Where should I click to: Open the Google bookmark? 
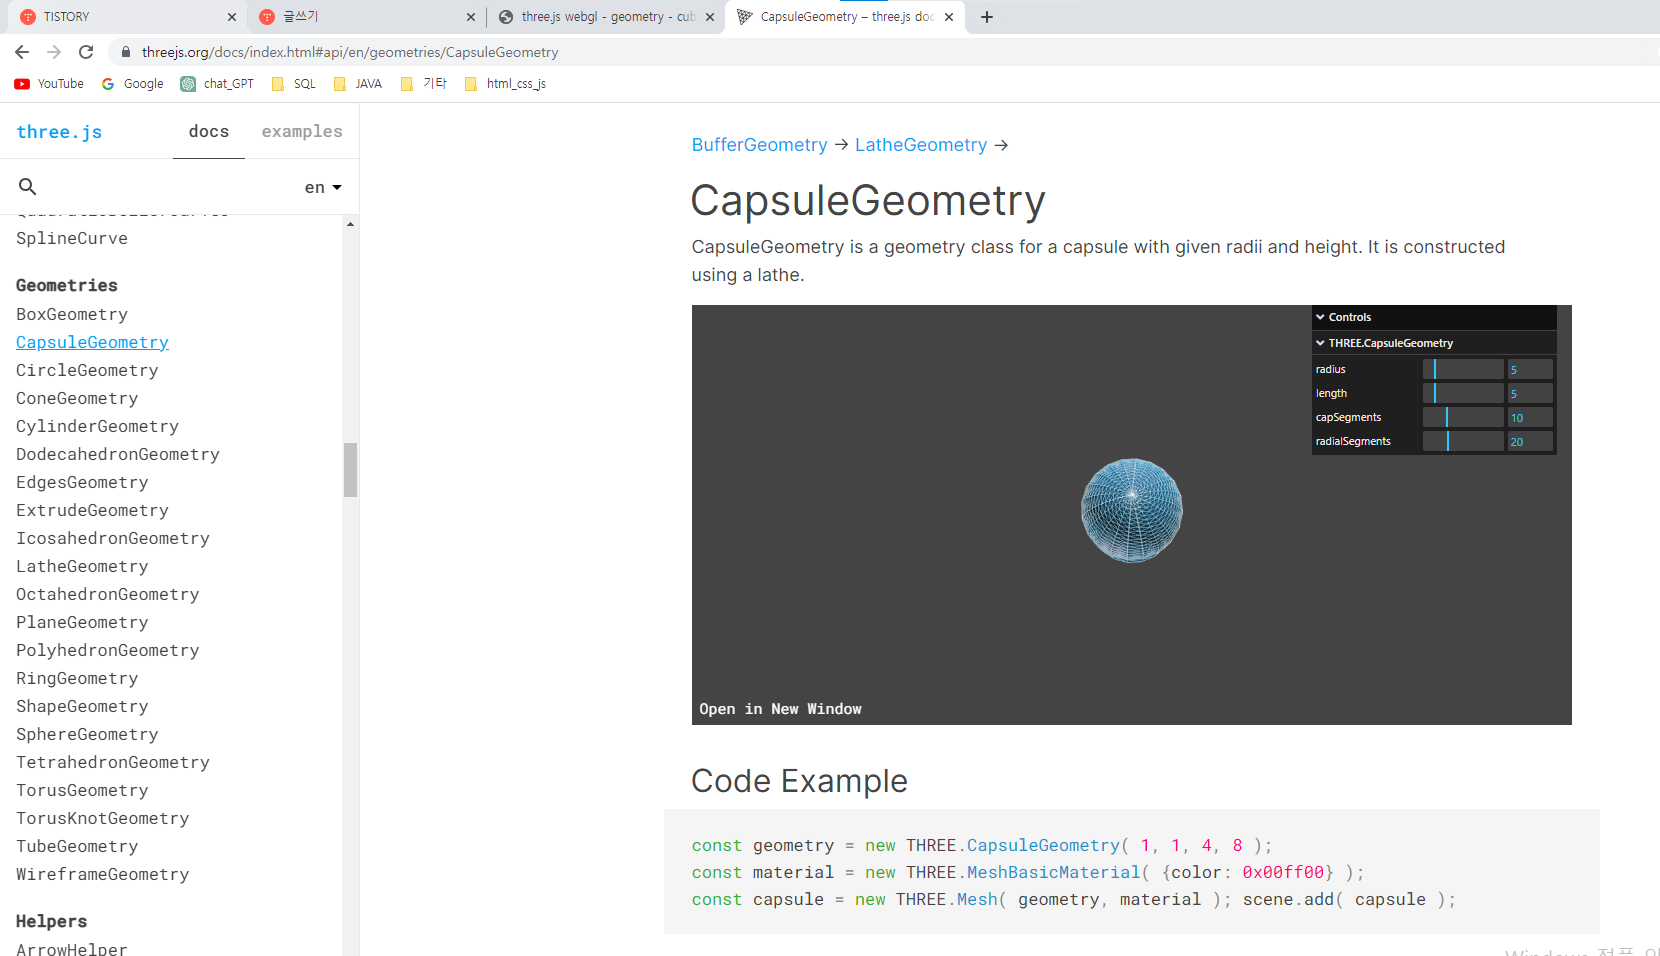point(133,84)
